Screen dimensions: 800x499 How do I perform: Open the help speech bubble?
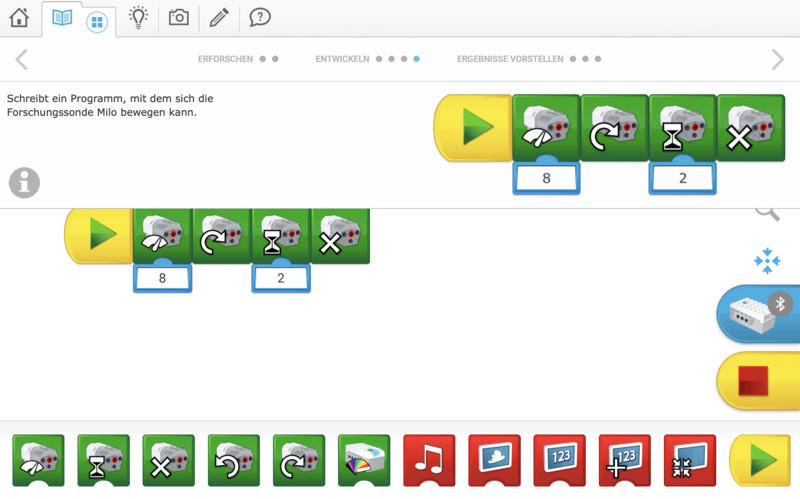(x=259, y=17)
